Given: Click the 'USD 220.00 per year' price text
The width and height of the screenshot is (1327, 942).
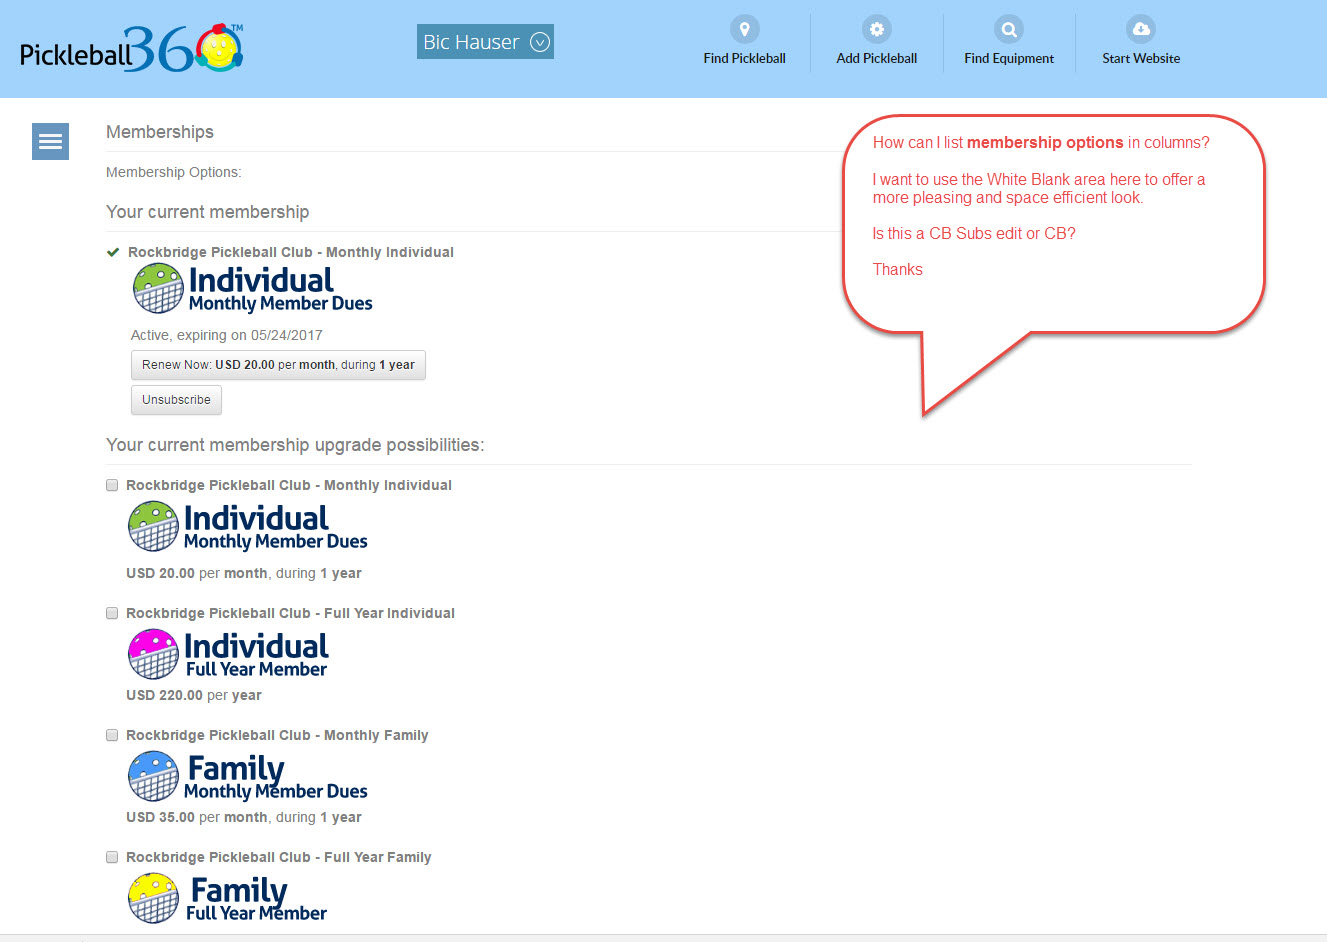Looking at the screenshot, I should (x=194, y=695).
